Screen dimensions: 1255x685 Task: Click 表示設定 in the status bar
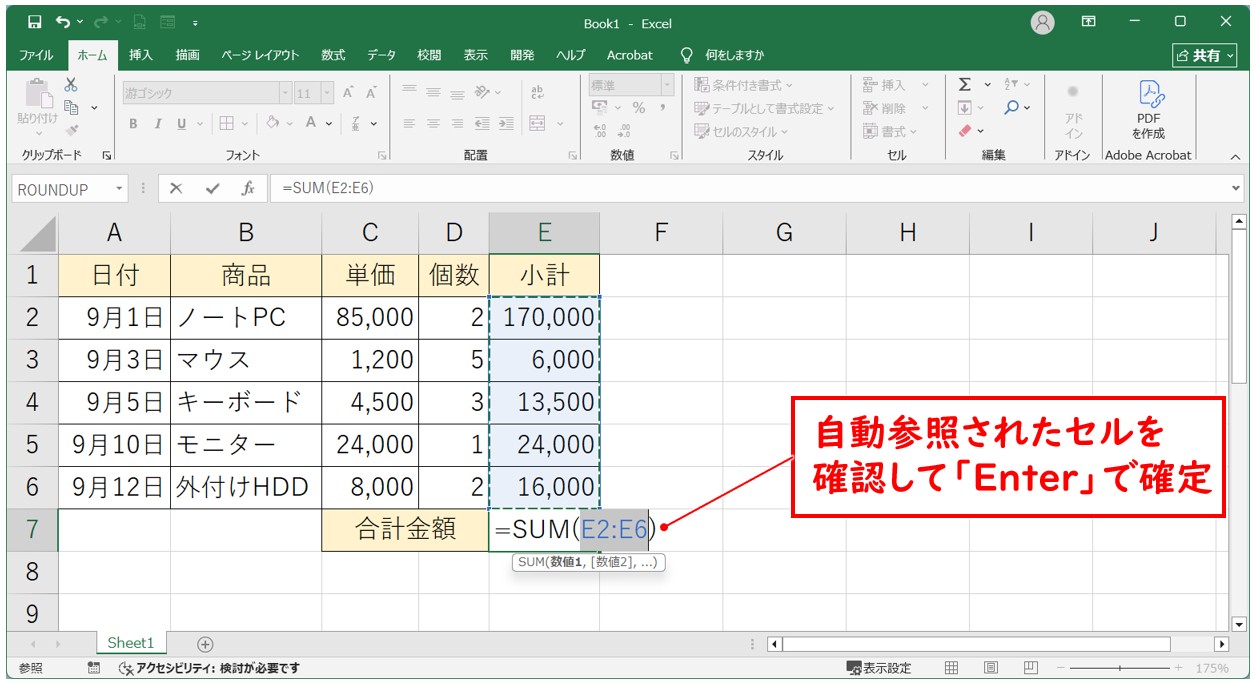pyautogui.click(x=879, y=668)
